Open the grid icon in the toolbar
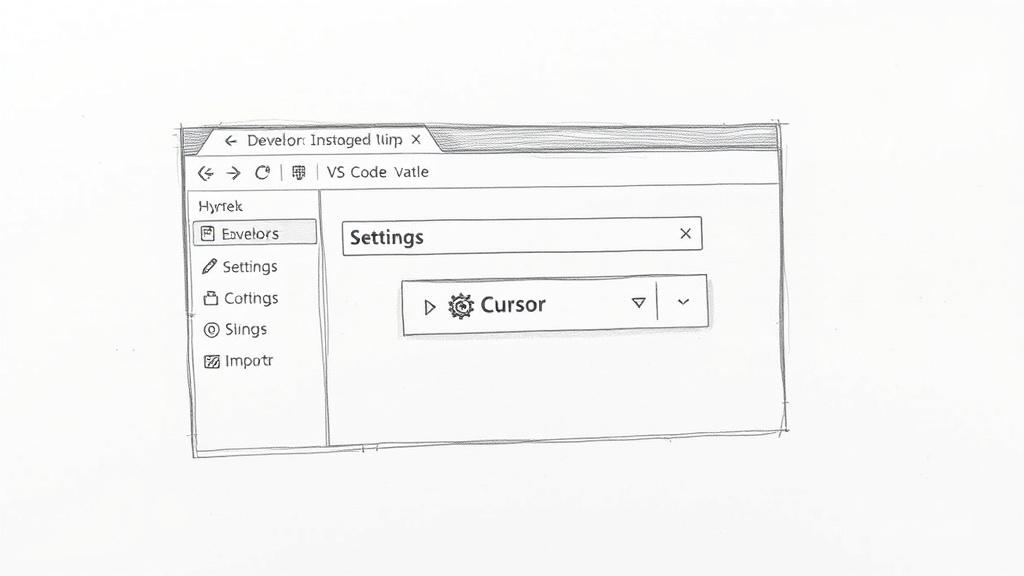 [x=298, y=172]
